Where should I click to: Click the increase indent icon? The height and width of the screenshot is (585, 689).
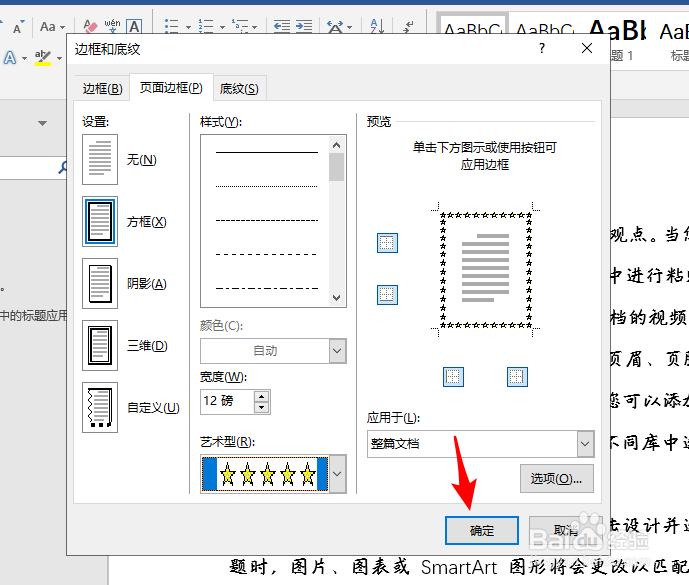304,27
